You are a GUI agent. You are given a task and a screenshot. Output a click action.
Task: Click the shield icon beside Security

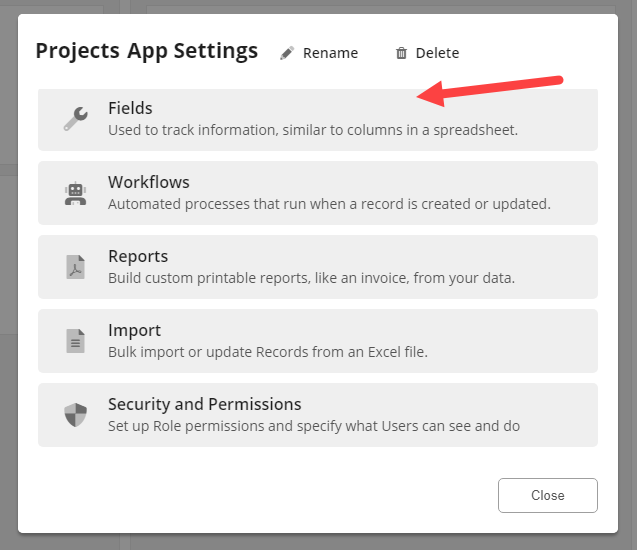[75, 415]
